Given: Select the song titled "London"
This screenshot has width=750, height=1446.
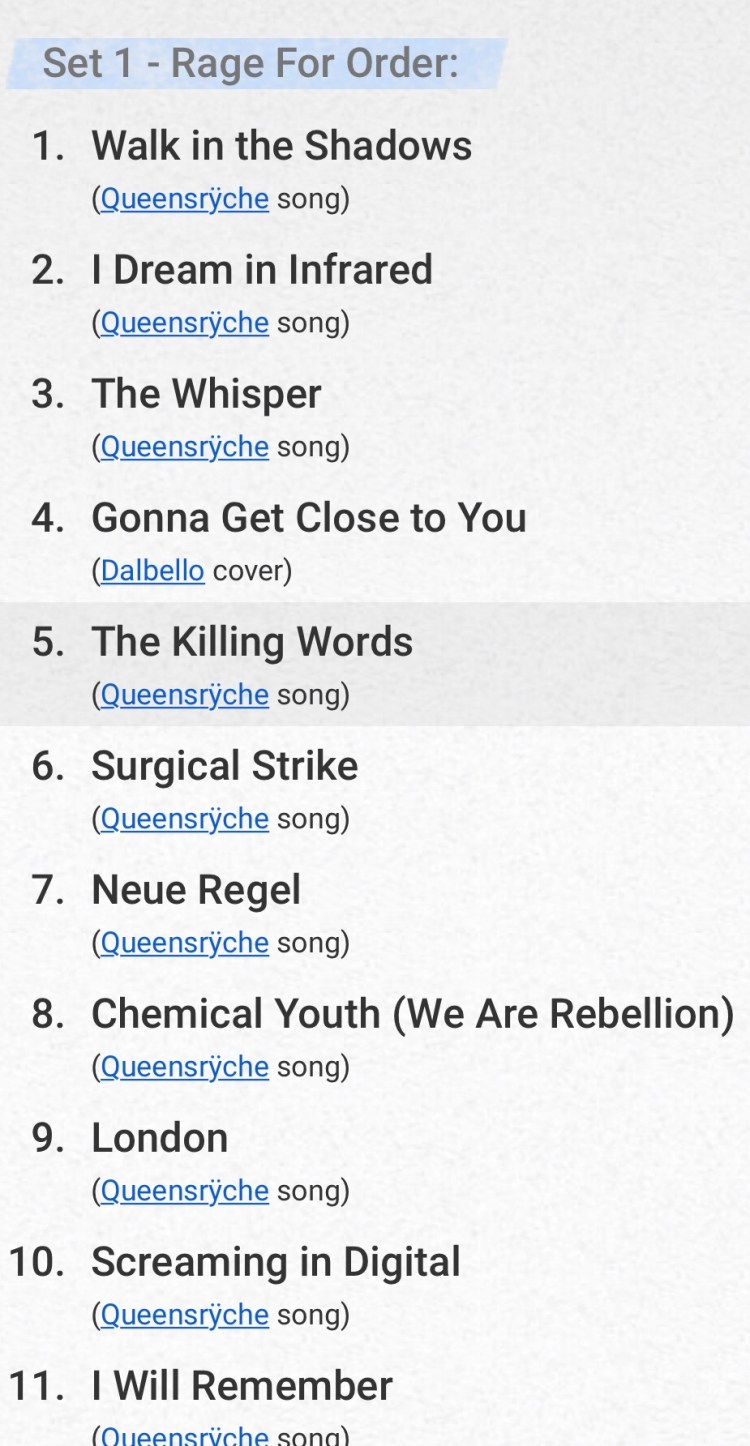Looking at the screenshot, I should point(160,1138).
